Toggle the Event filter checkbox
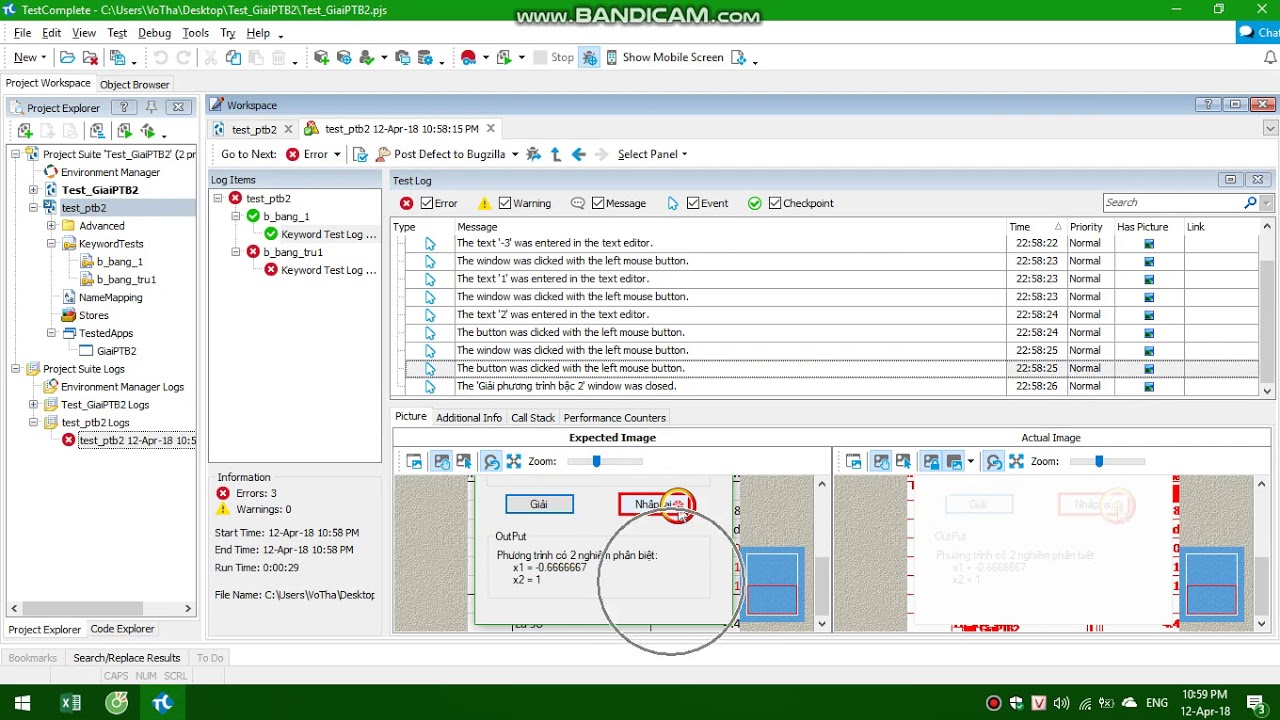 (x=693, y=203)
